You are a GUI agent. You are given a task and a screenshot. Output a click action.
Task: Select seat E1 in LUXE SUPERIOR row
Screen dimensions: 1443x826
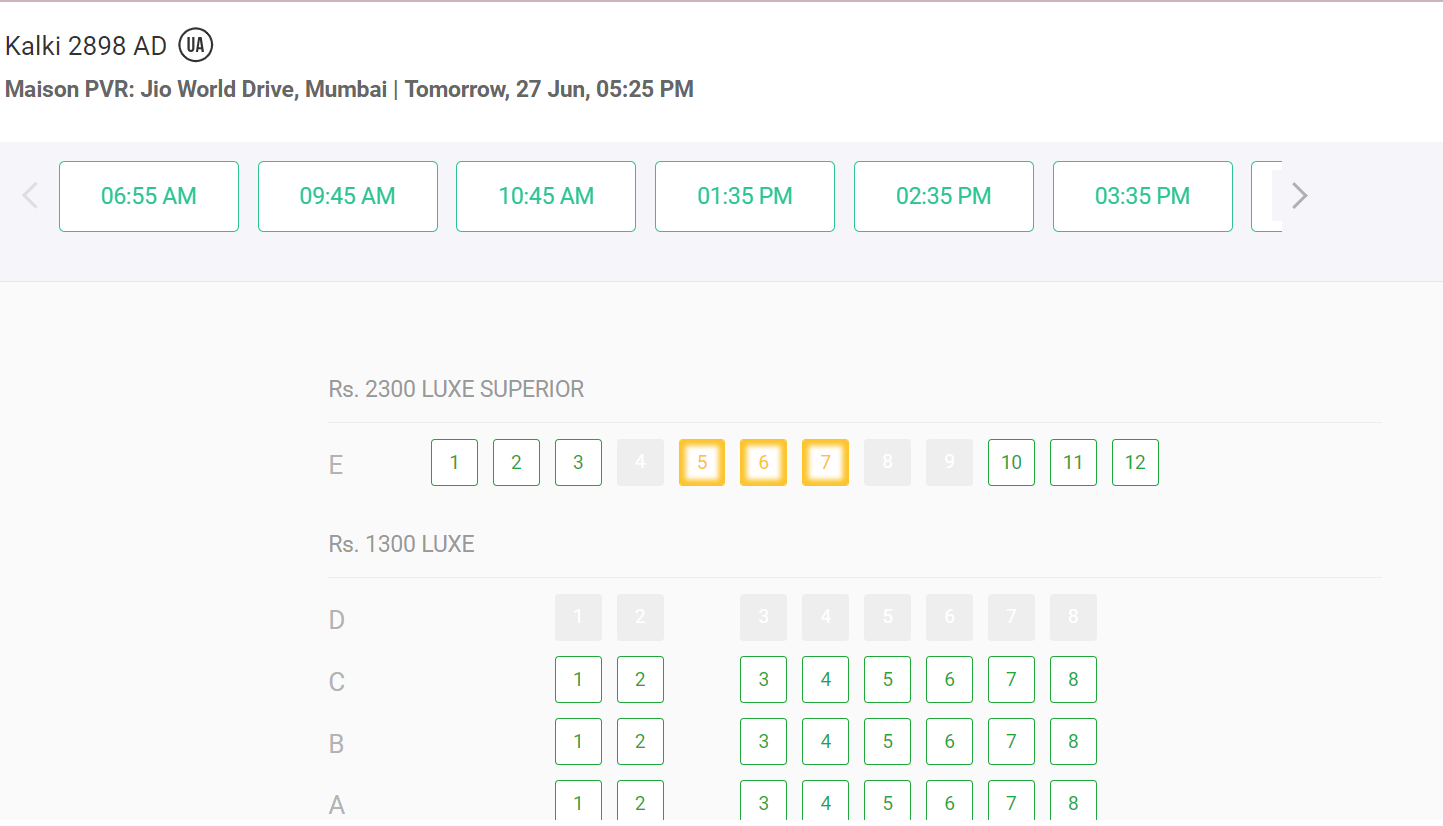[454, 462]
